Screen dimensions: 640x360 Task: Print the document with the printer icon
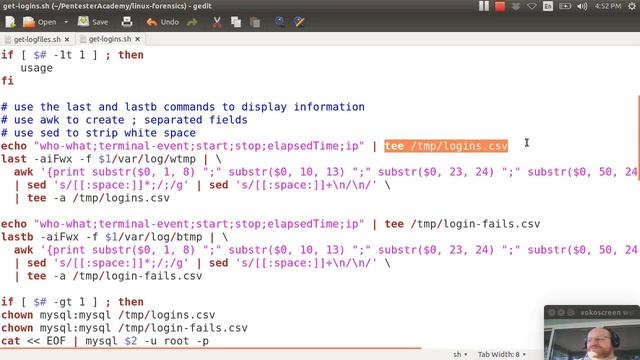pyautogui.click(x=127, y=22)
